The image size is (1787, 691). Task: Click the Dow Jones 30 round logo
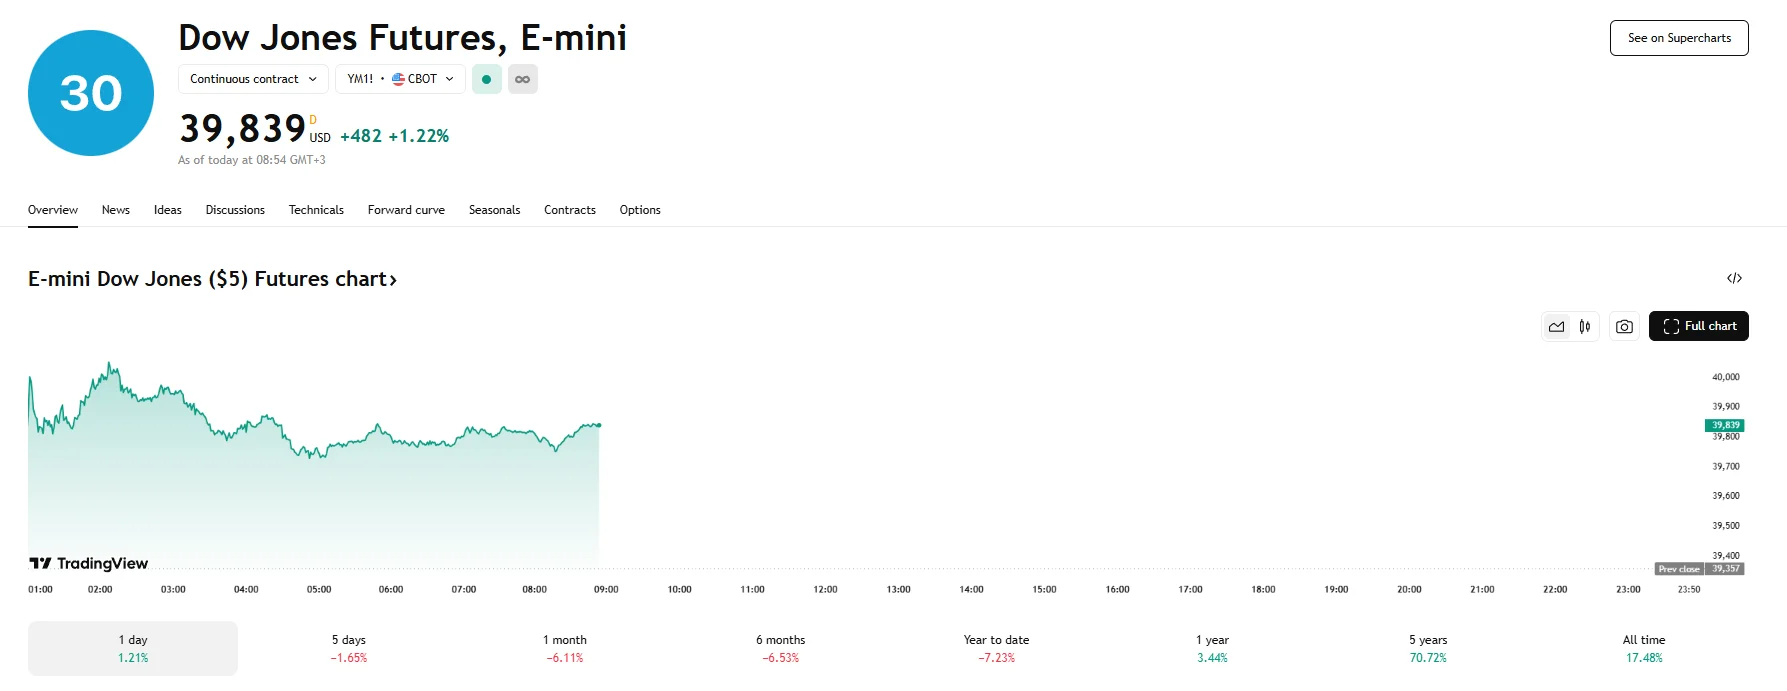coord(91,93)
